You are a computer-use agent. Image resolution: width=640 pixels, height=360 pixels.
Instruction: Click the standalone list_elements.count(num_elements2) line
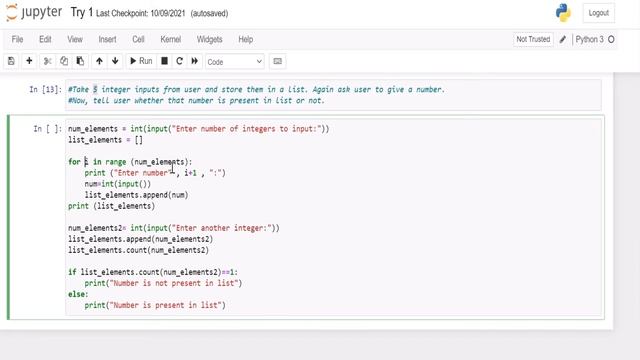(138, 250)
